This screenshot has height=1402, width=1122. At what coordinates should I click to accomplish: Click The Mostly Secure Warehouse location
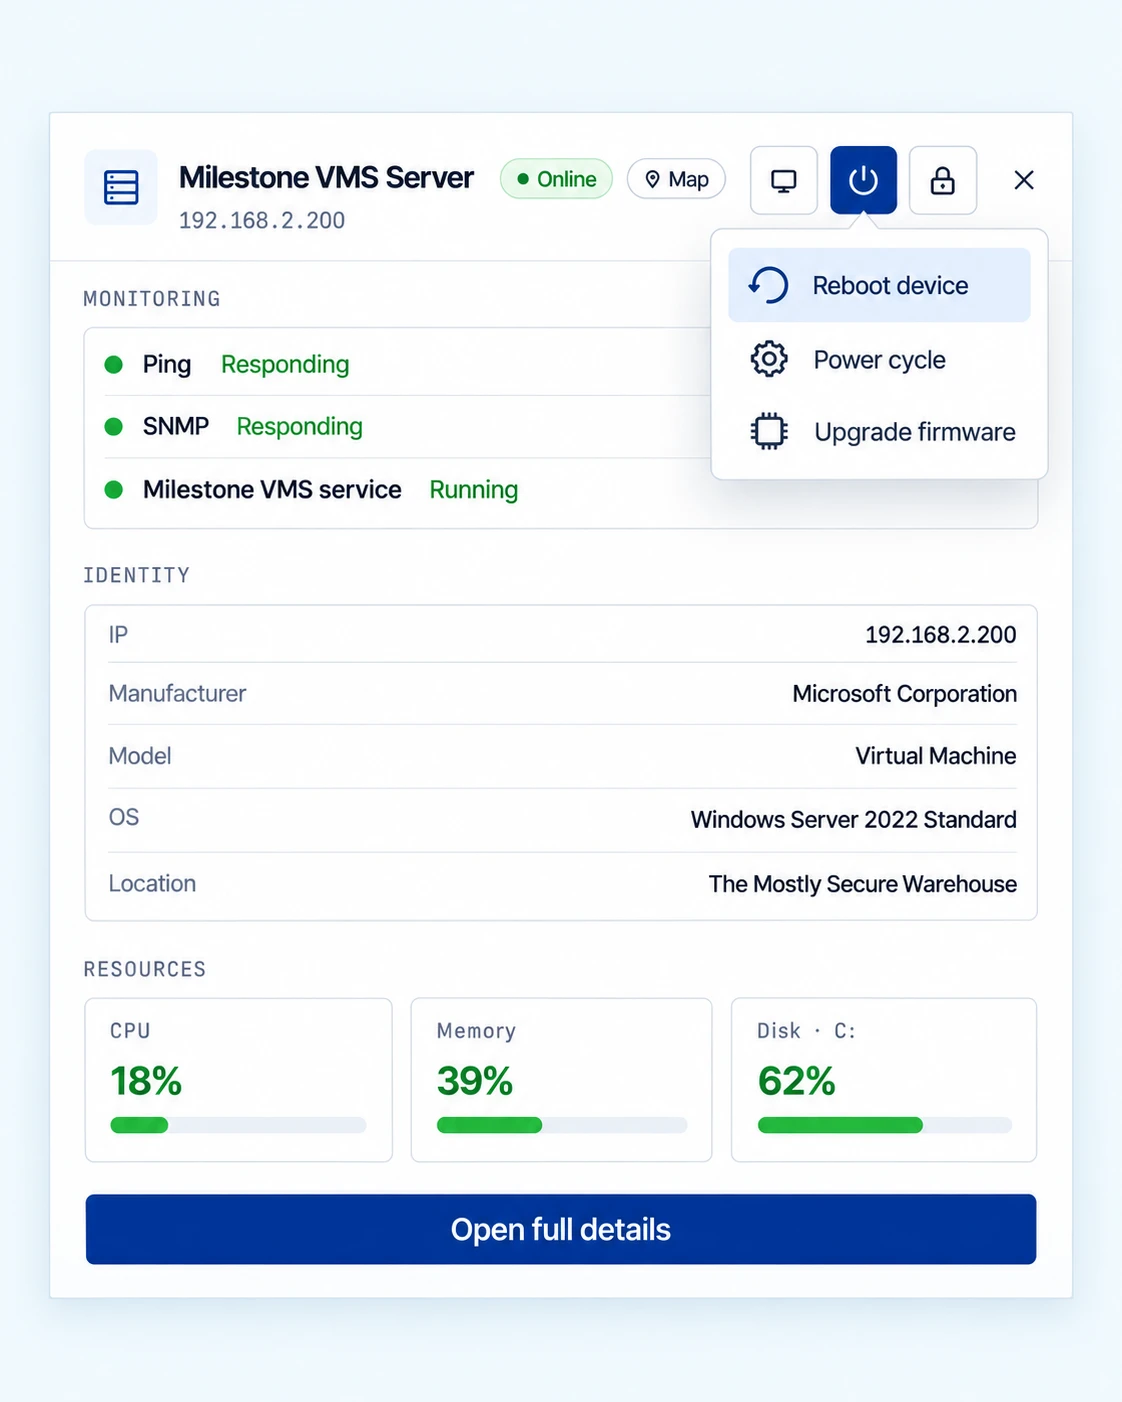point(862,884)
